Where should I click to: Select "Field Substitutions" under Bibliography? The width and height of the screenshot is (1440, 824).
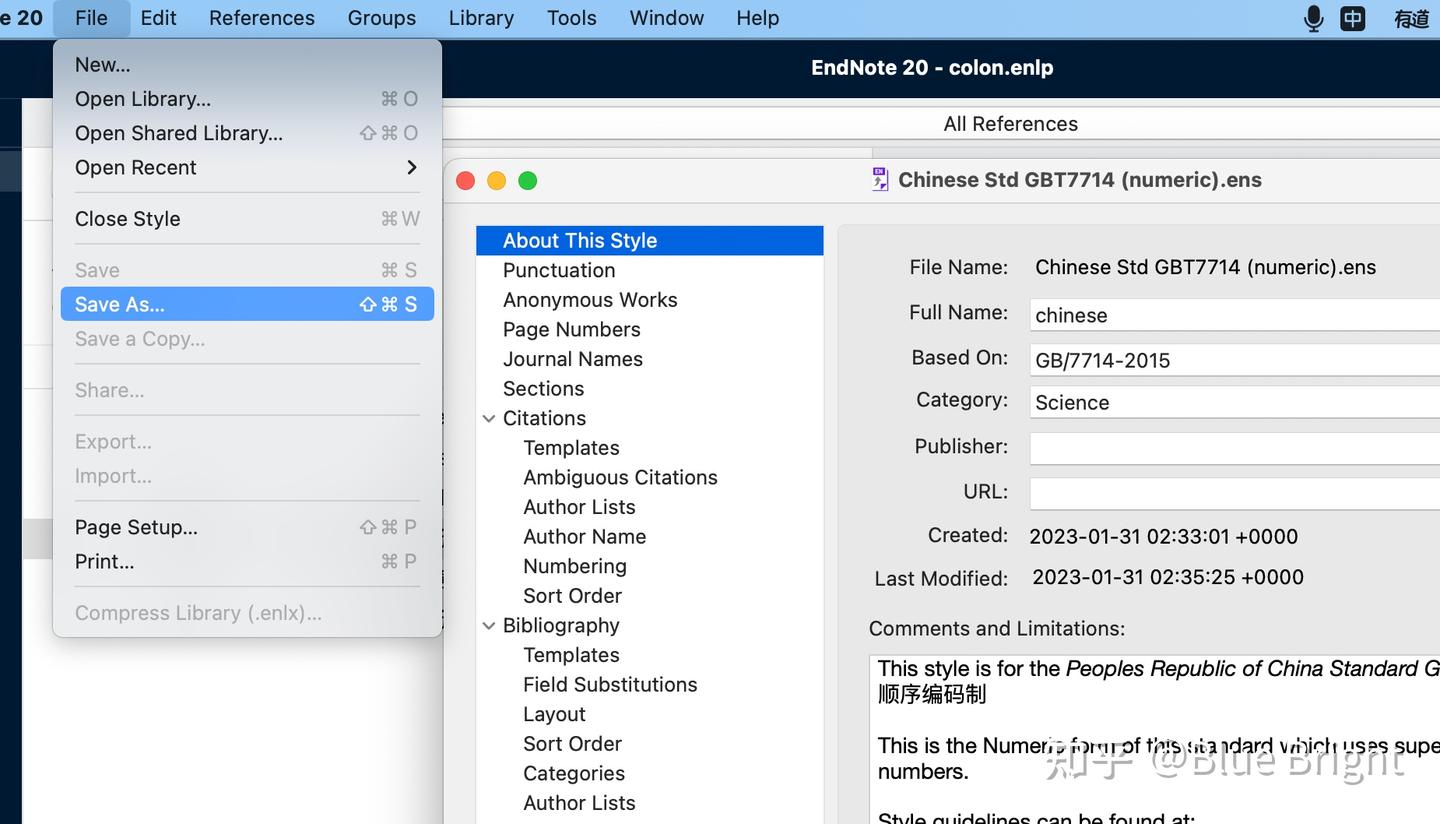(610, 684)
